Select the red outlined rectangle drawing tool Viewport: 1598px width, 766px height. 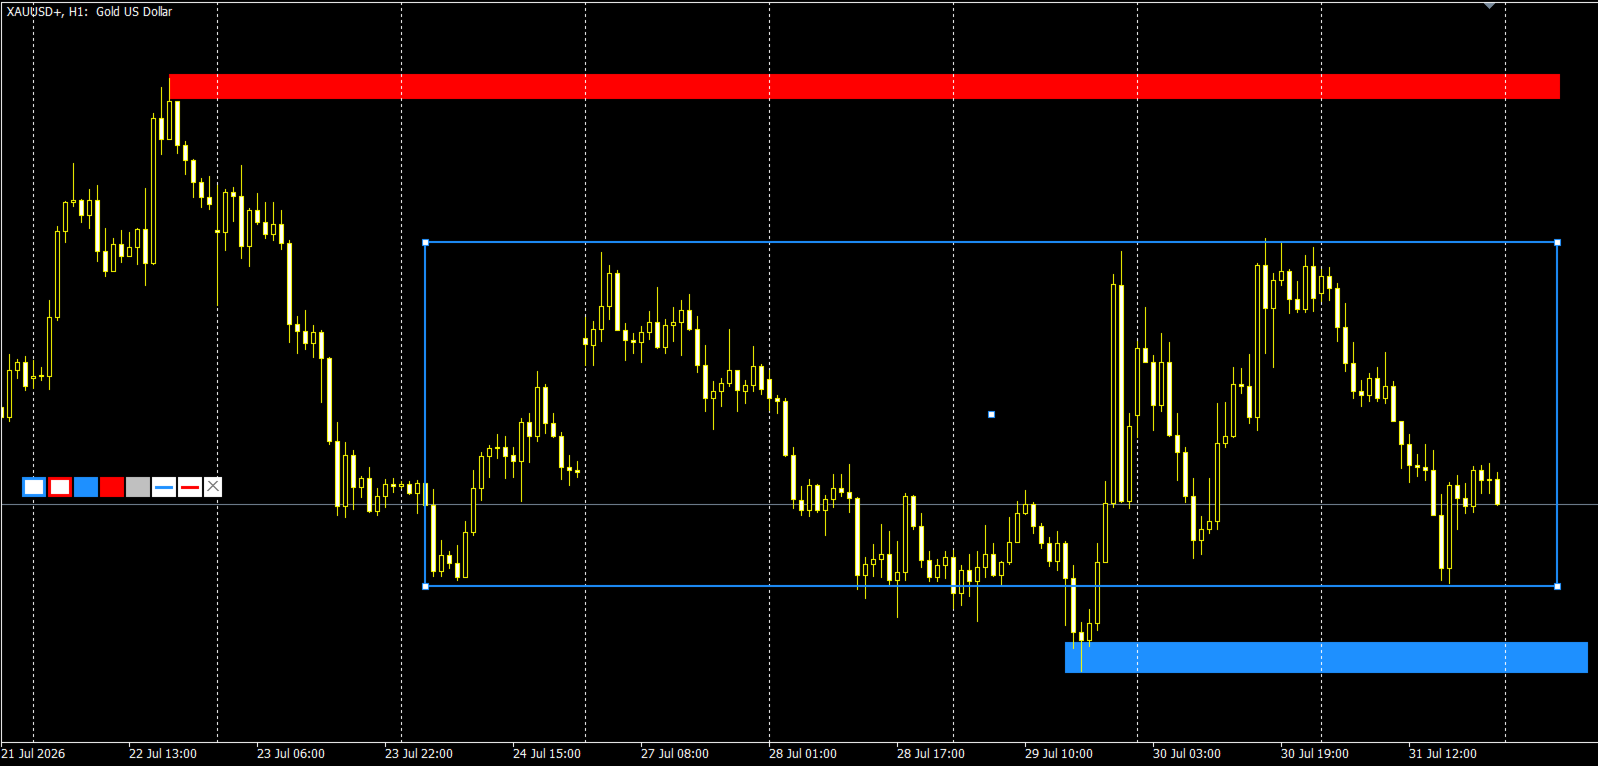(x=60, y=487)
